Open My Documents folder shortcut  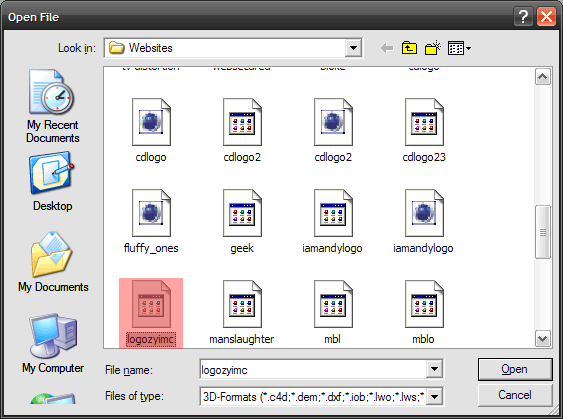click(53, 262)
